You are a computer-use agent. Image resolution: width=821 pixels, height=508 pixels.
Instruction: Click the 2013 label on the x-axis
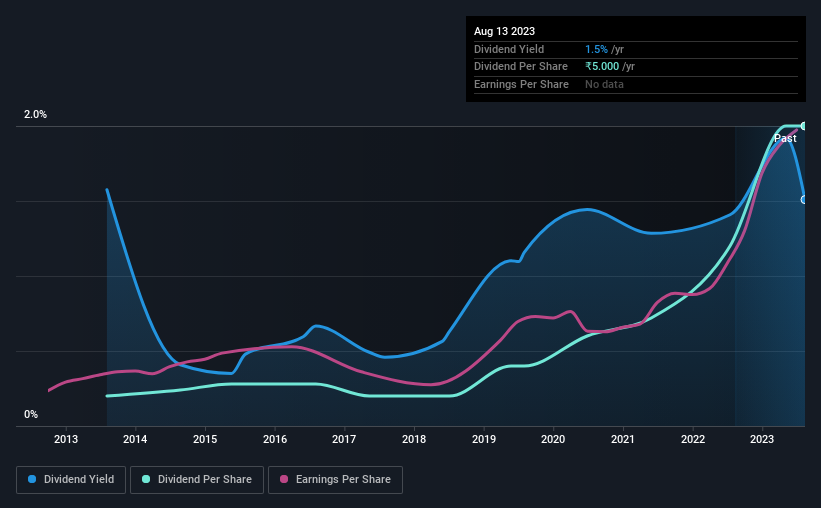[x=66, y=439]
